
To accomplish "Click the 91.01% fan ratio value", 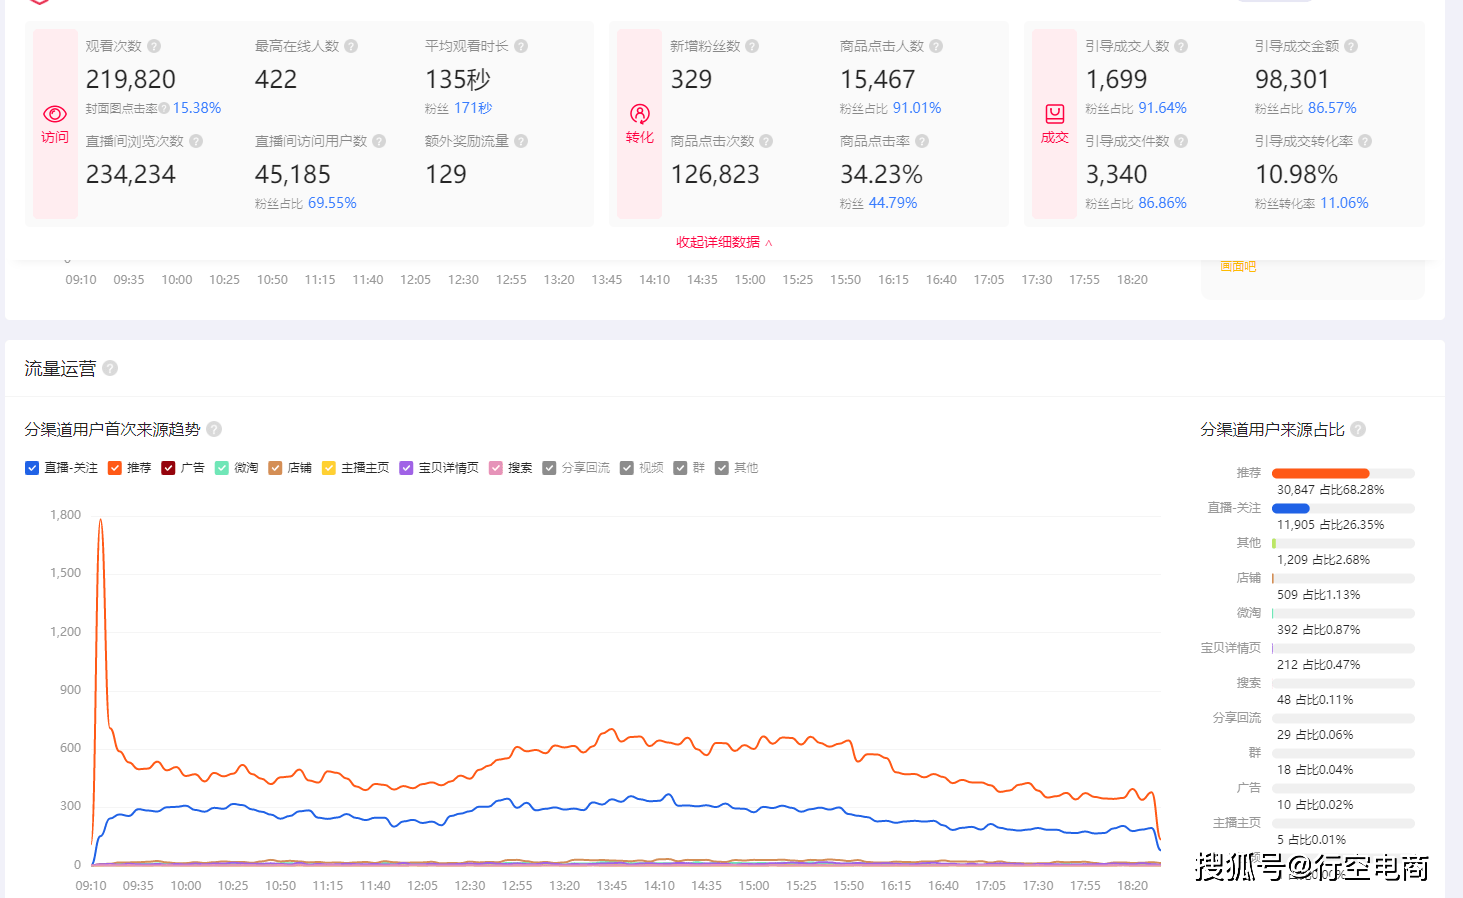I will point(917,108).
